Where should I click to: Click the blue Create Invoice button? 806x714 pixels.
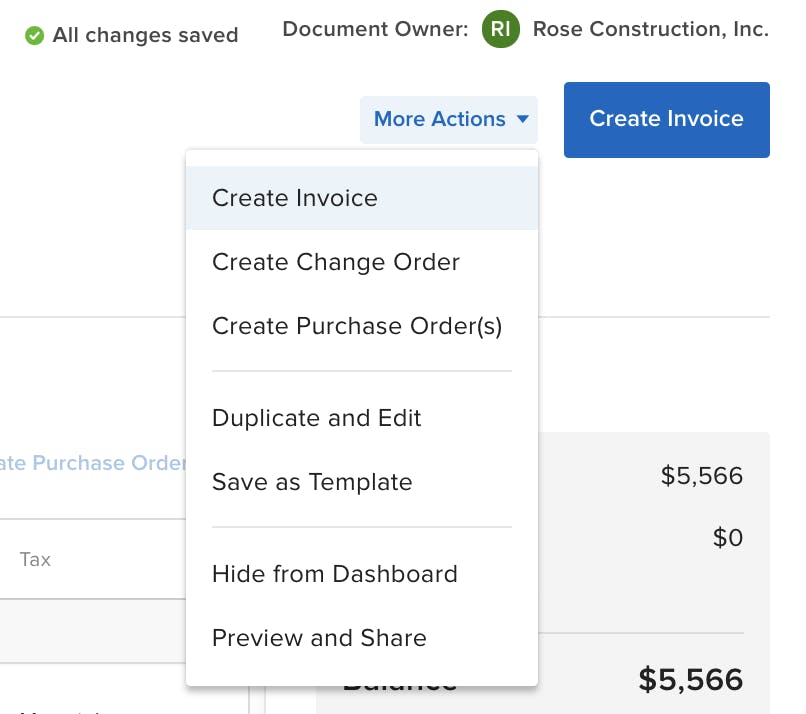tap(666, 119)
